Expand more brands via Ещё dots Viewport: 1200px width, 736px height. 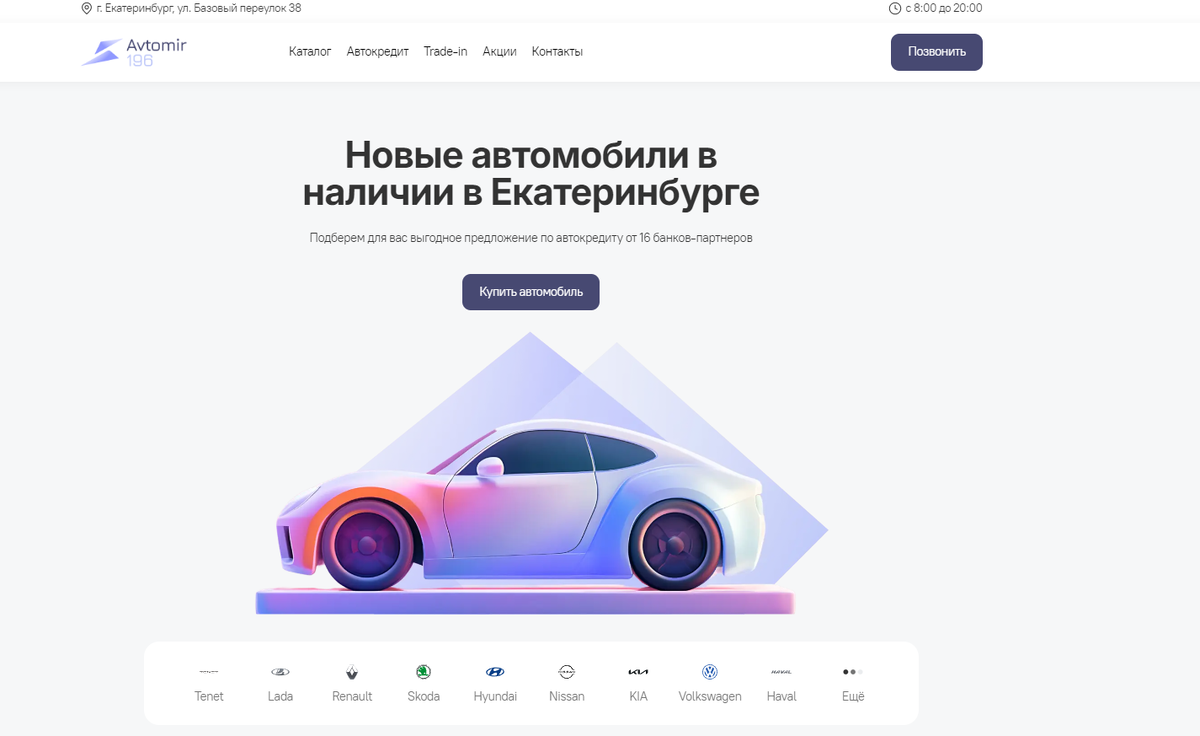[x=853, y=672]
